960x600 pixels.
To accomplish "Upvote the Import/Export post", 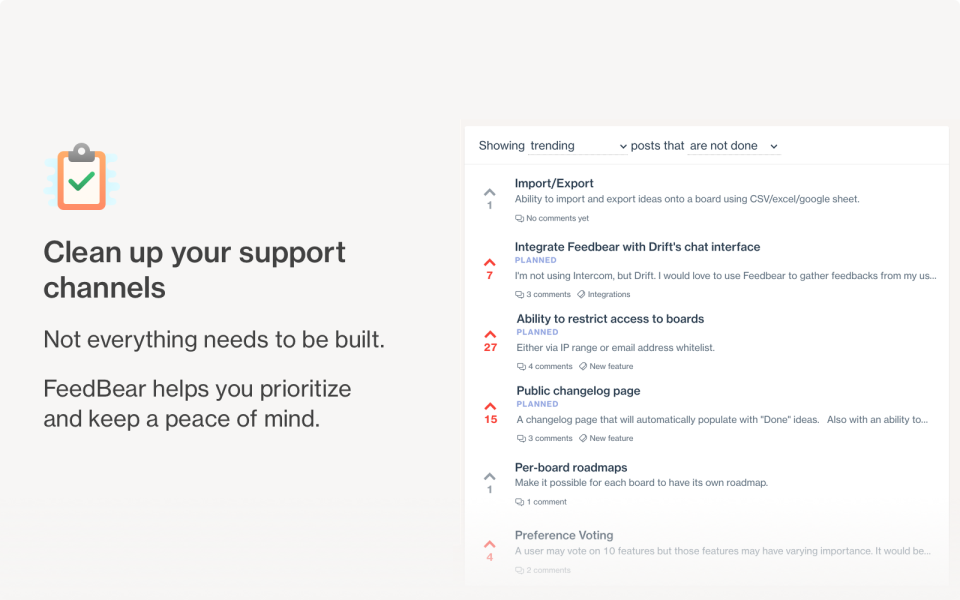I will tap(489, 192).
